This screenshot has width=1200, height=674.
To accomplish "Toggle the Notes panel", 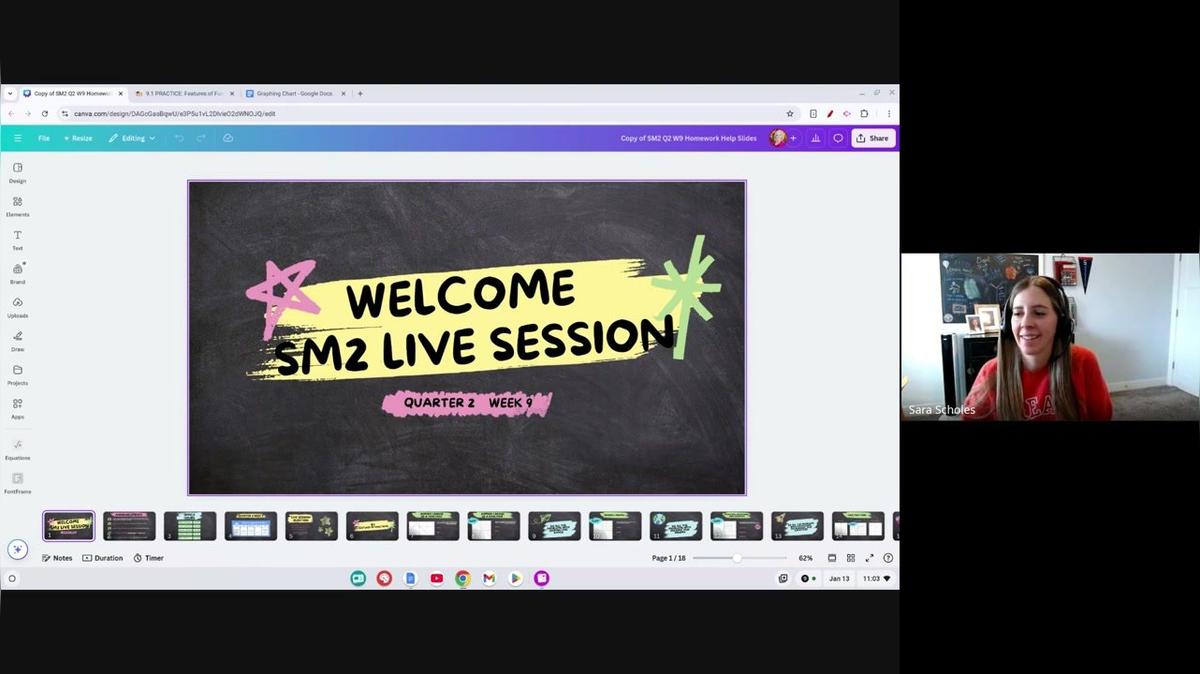I will click(57, 557).
